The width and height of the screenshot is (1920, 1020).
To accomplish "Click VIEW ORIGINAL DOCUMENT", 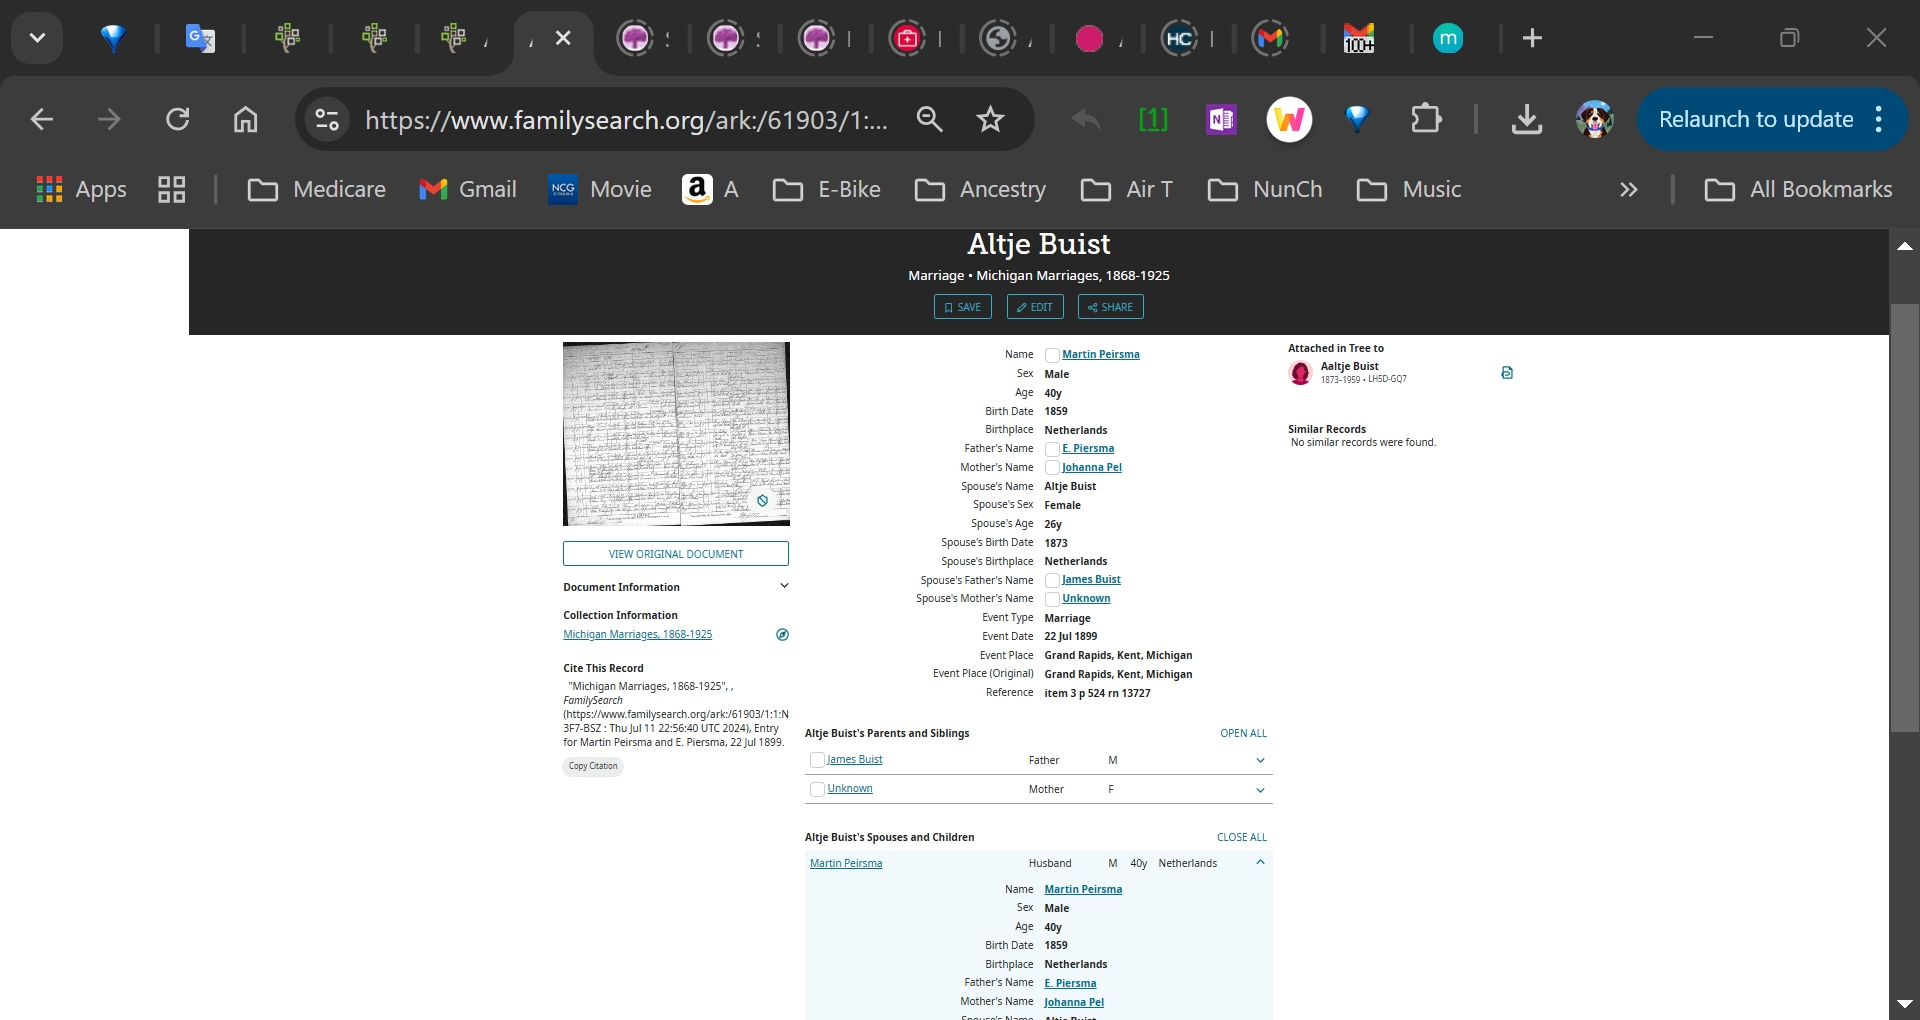I will click(x=676, y=554).
